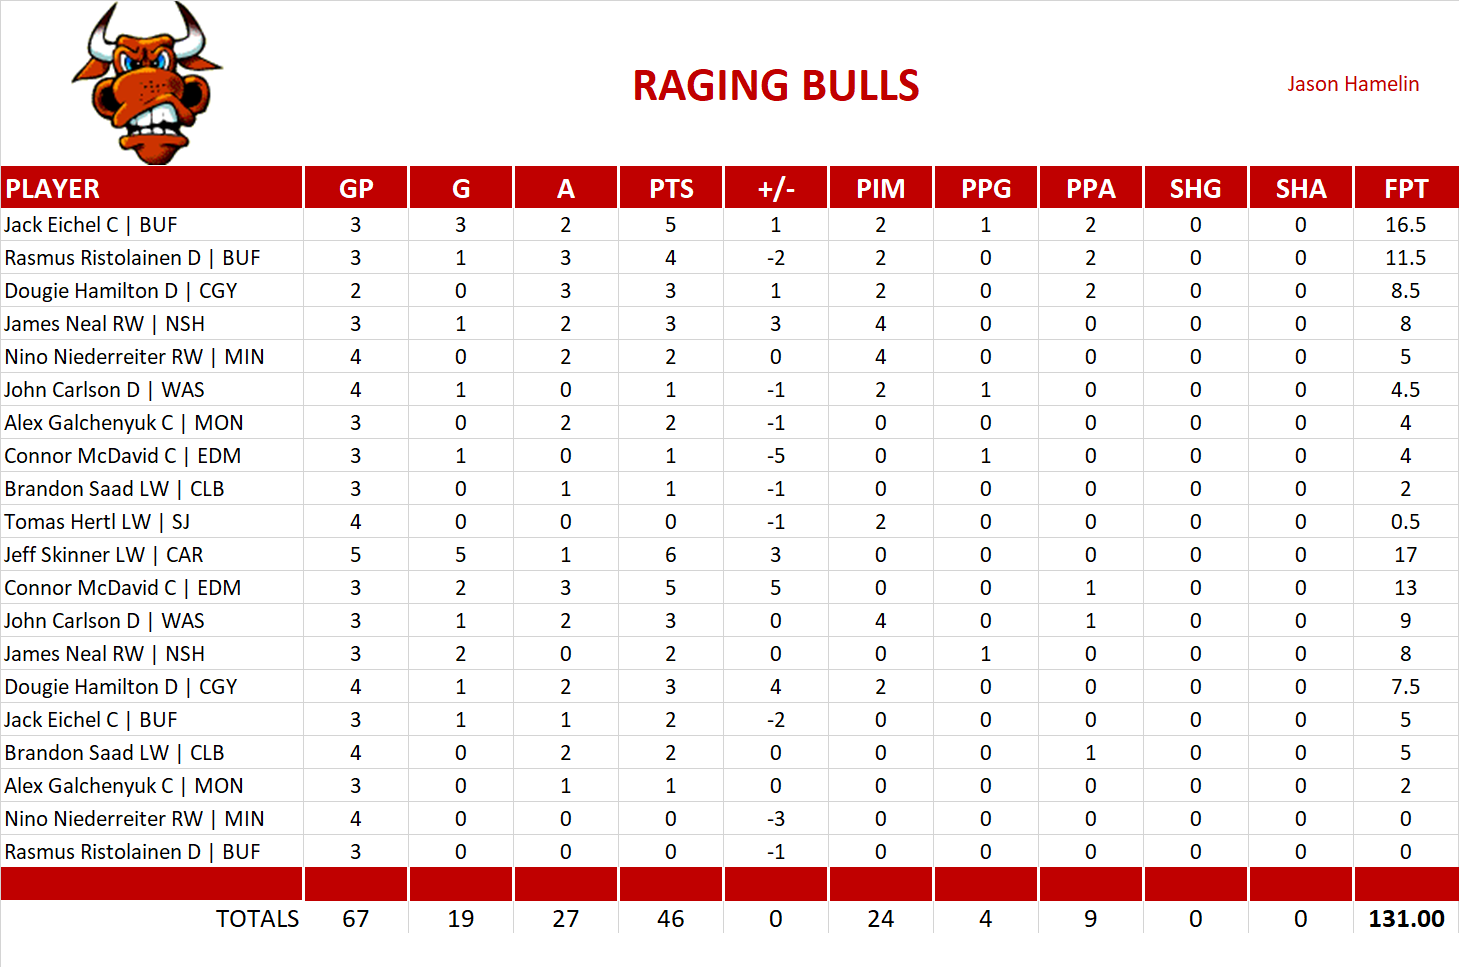Click Tomas Hertl LW | SJ player name

pyautogui.click(x=97, y=522)
